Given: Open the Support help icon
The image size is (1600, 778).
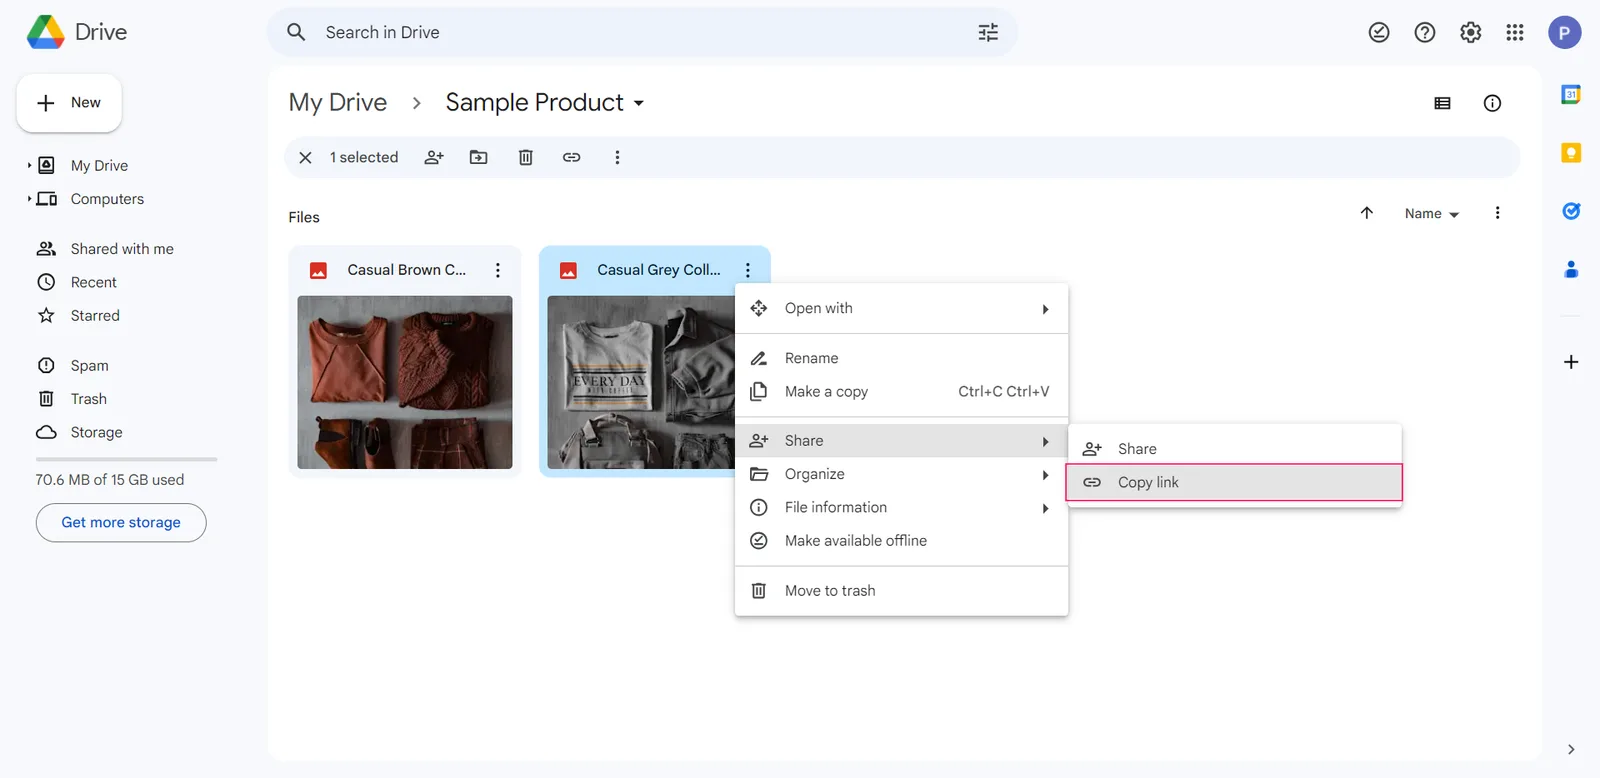Looking at the screenshot, I should (x=1425, y=33).
